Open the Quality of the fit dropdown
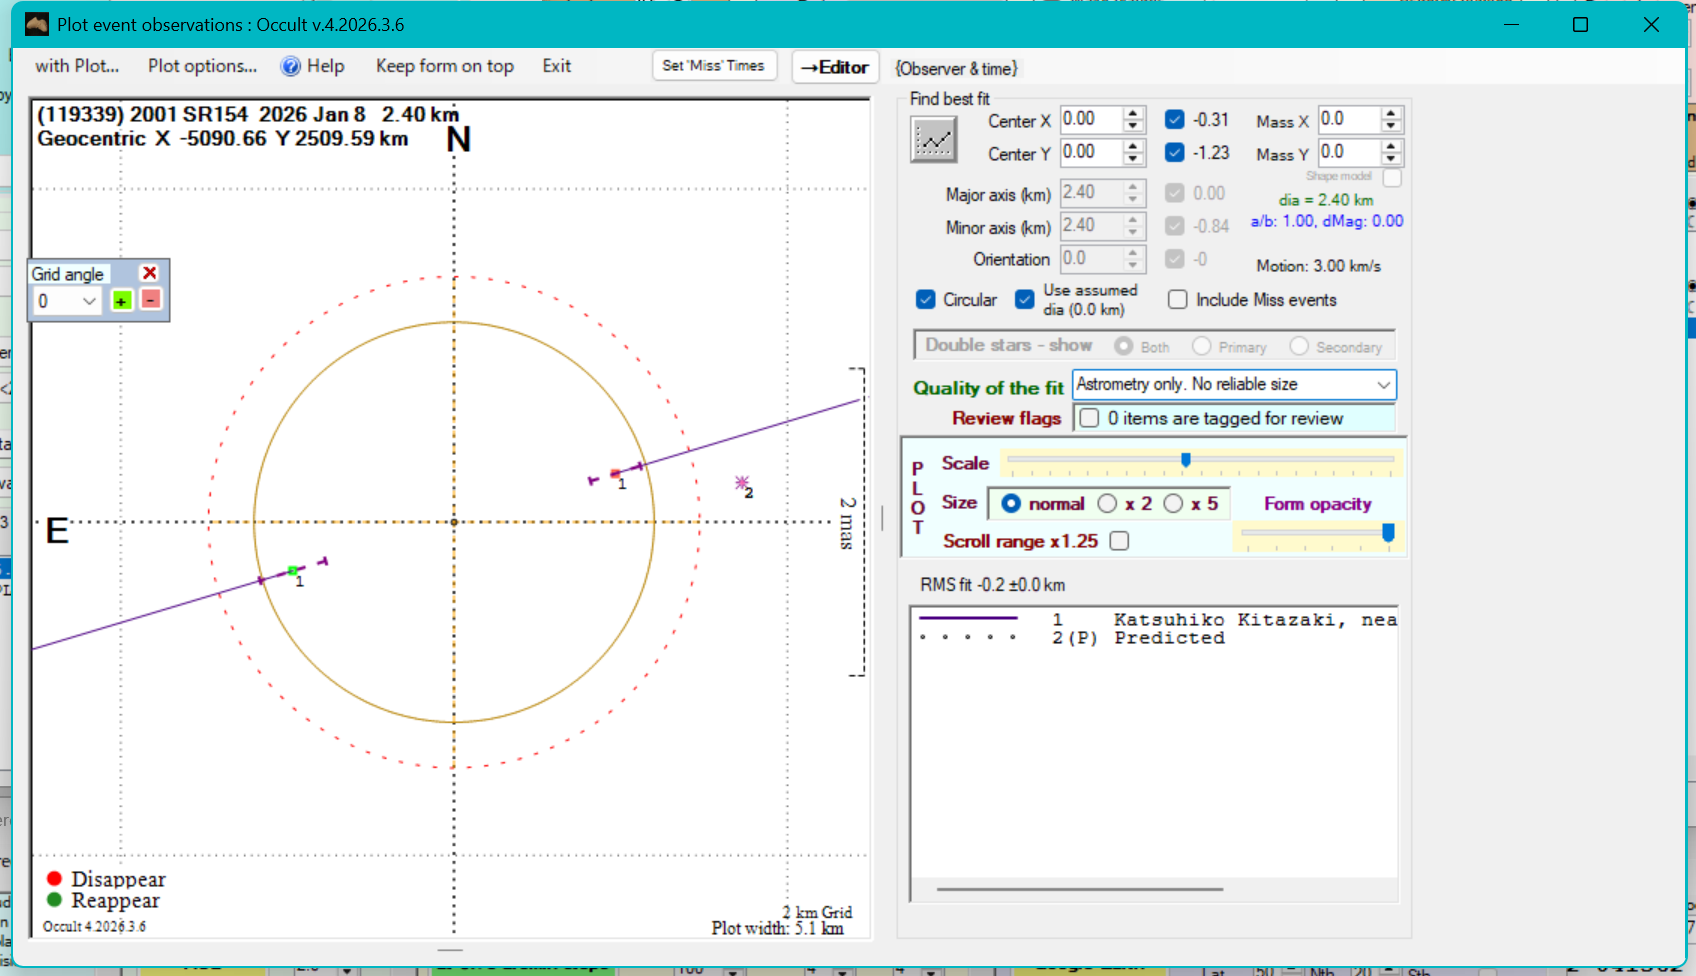The height and width of the screenshot is (976, 1696). (1383, 385)
